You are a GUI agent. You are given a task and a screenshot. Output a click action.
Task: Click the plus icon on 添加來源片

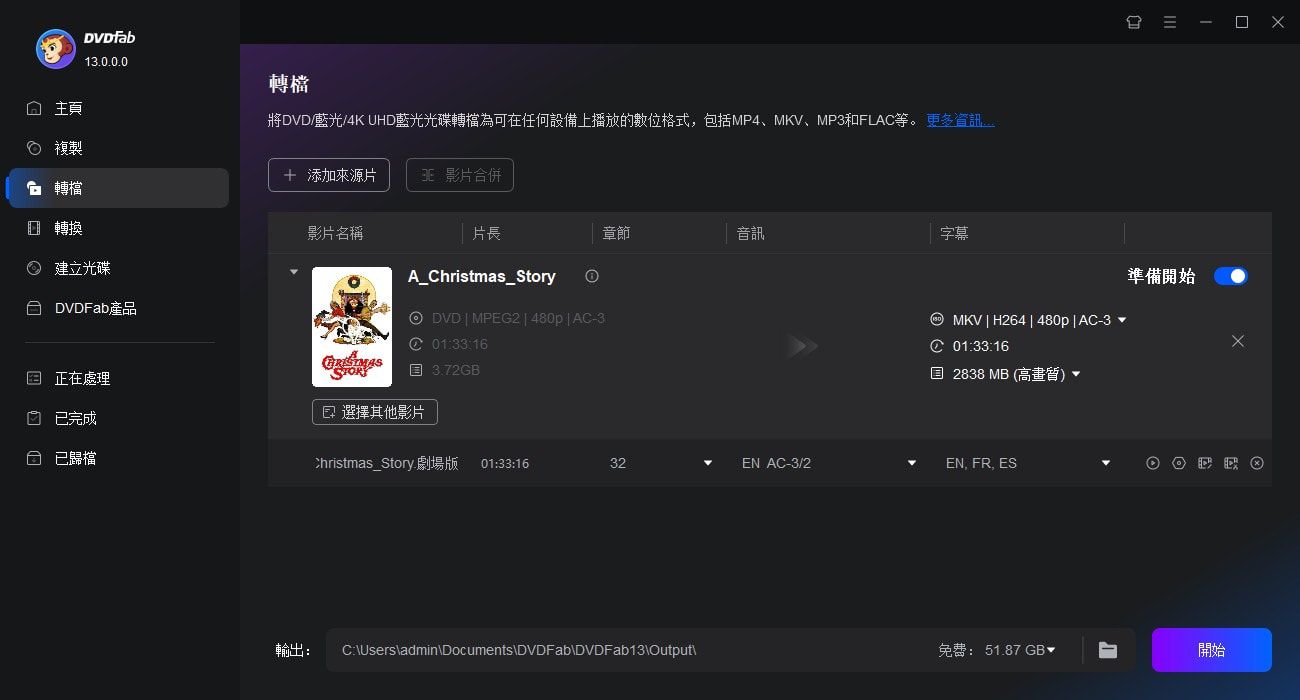tap(290, 175)
